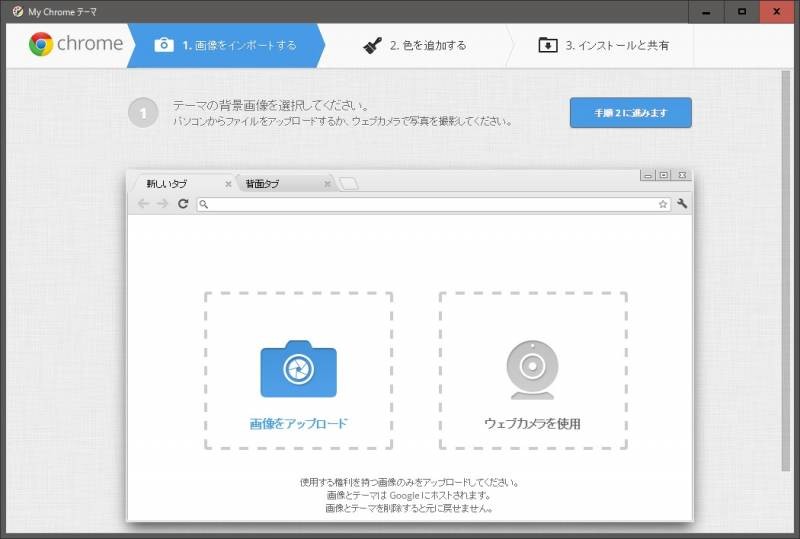Click the search magnifier in address bar
This screenshot has width=800, height=539.
coord(204,204)
